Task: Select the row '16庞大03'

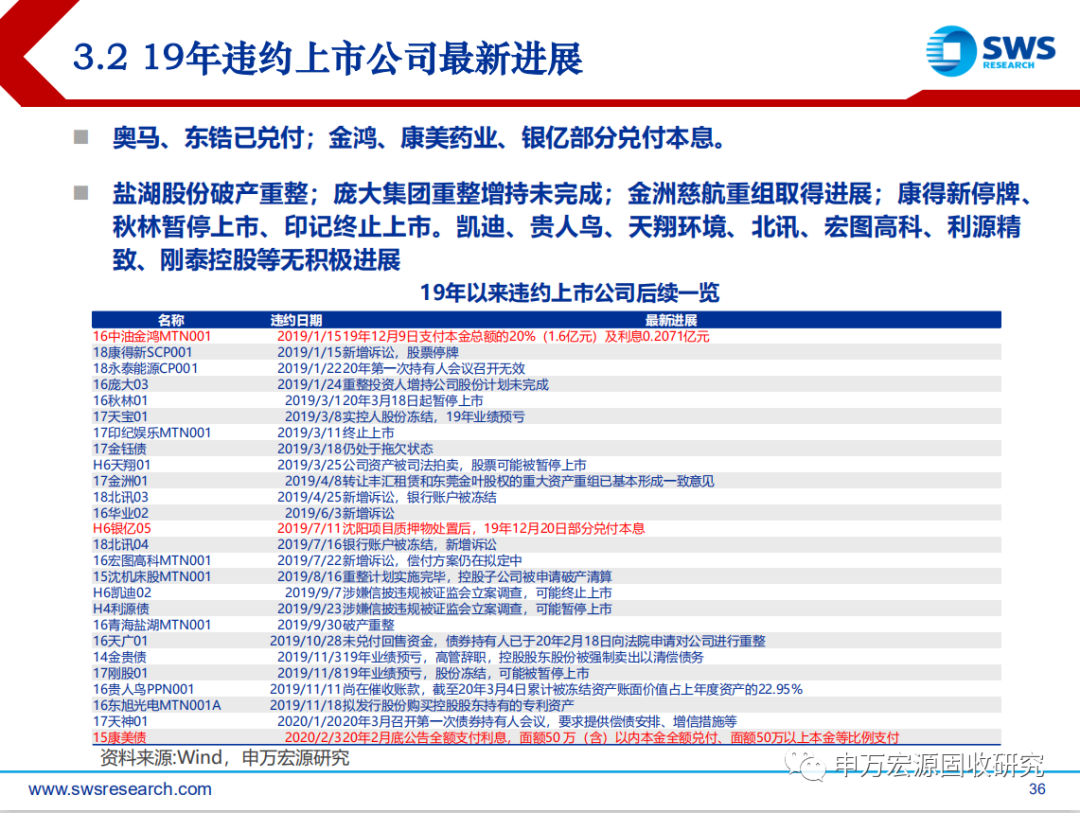Action: coord(546,384)
